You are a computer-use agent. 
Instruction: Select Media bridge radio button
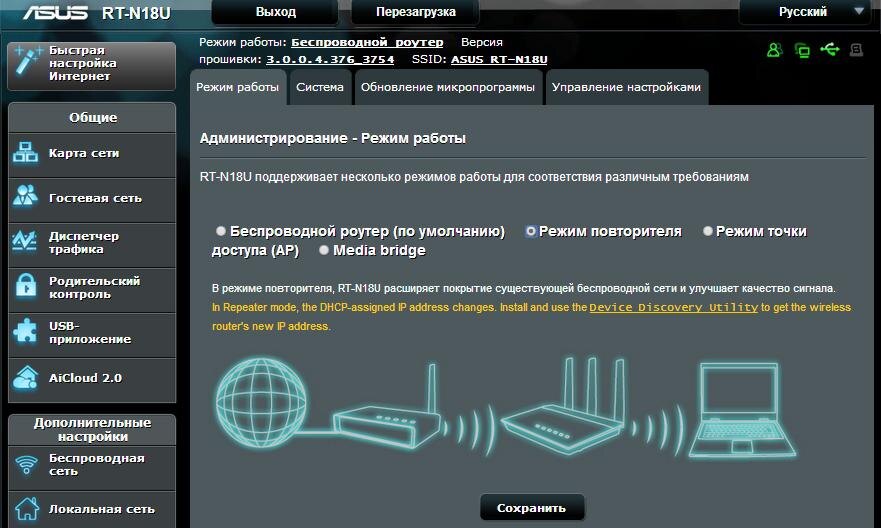pyautogui.click(x=324, y=250)
